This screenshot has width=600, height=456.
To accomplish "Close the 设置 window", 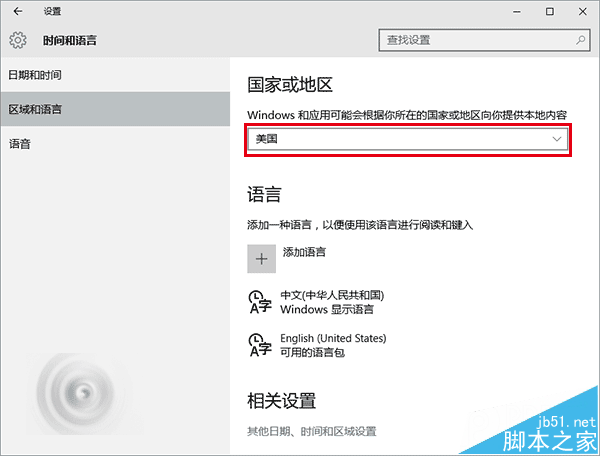I will click(582, 11).
